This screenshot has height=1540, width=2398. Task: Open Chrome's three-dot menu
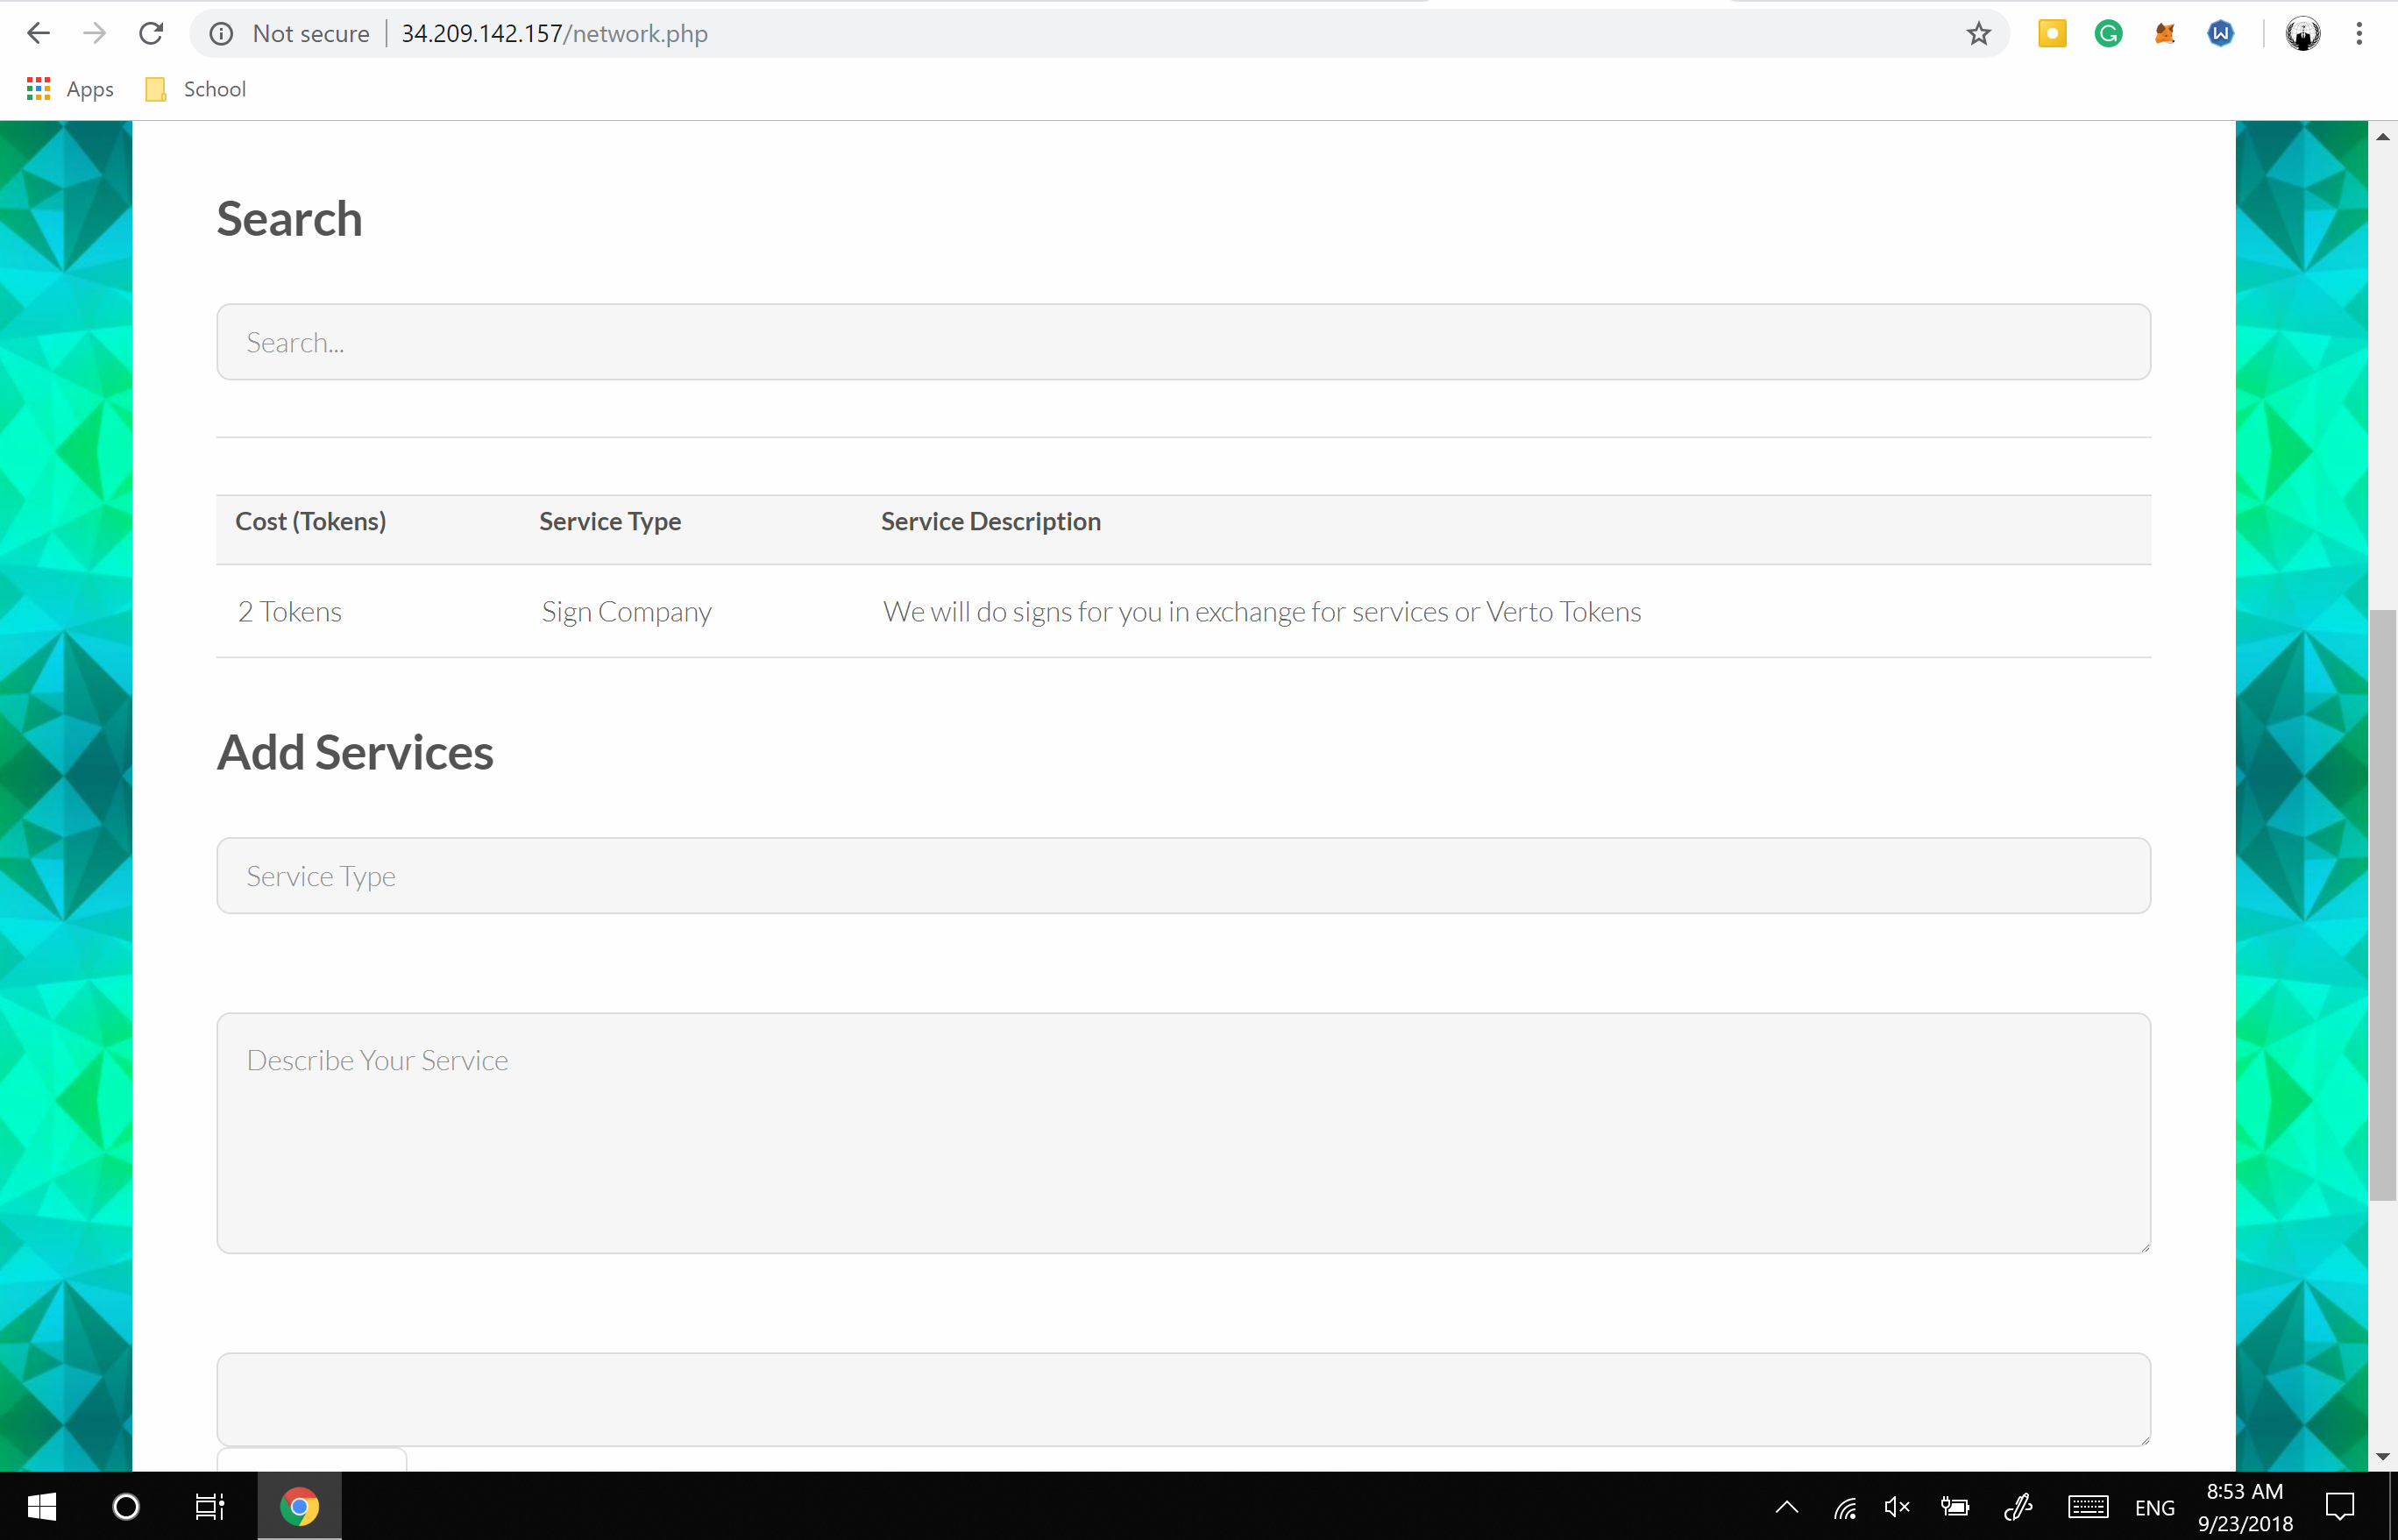point(2359,34)
